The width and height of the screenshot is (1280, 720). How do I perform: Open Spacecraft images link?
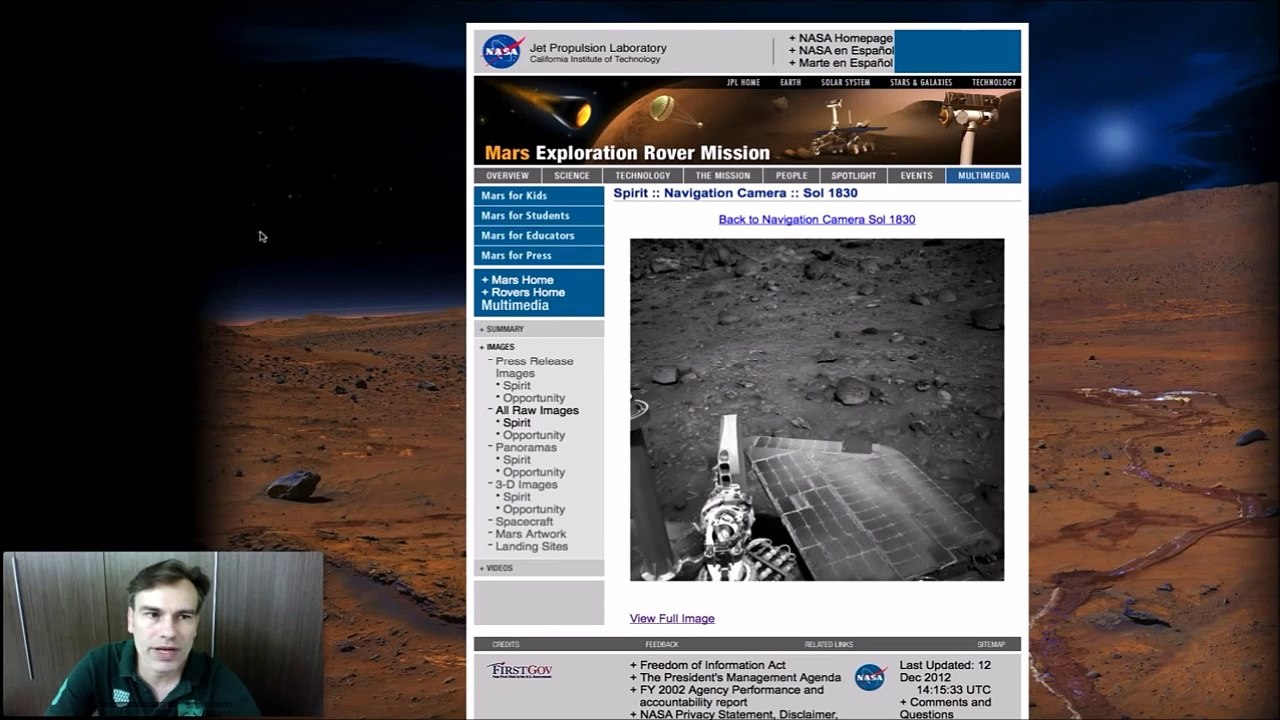point(524,522)
